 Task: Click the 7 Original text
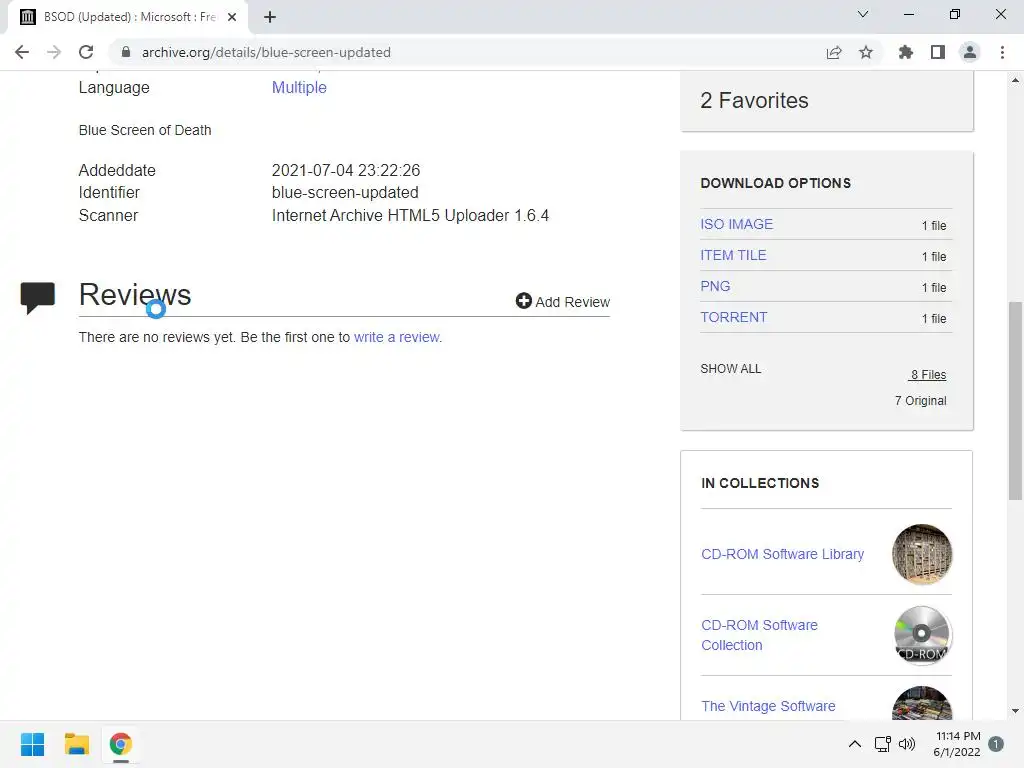click(920, 400)
